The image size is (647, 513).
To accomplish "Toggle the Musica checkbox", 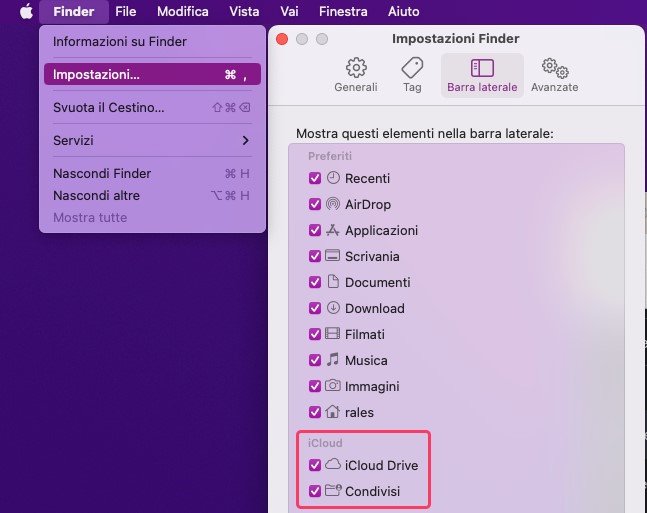I will [315, 360].
